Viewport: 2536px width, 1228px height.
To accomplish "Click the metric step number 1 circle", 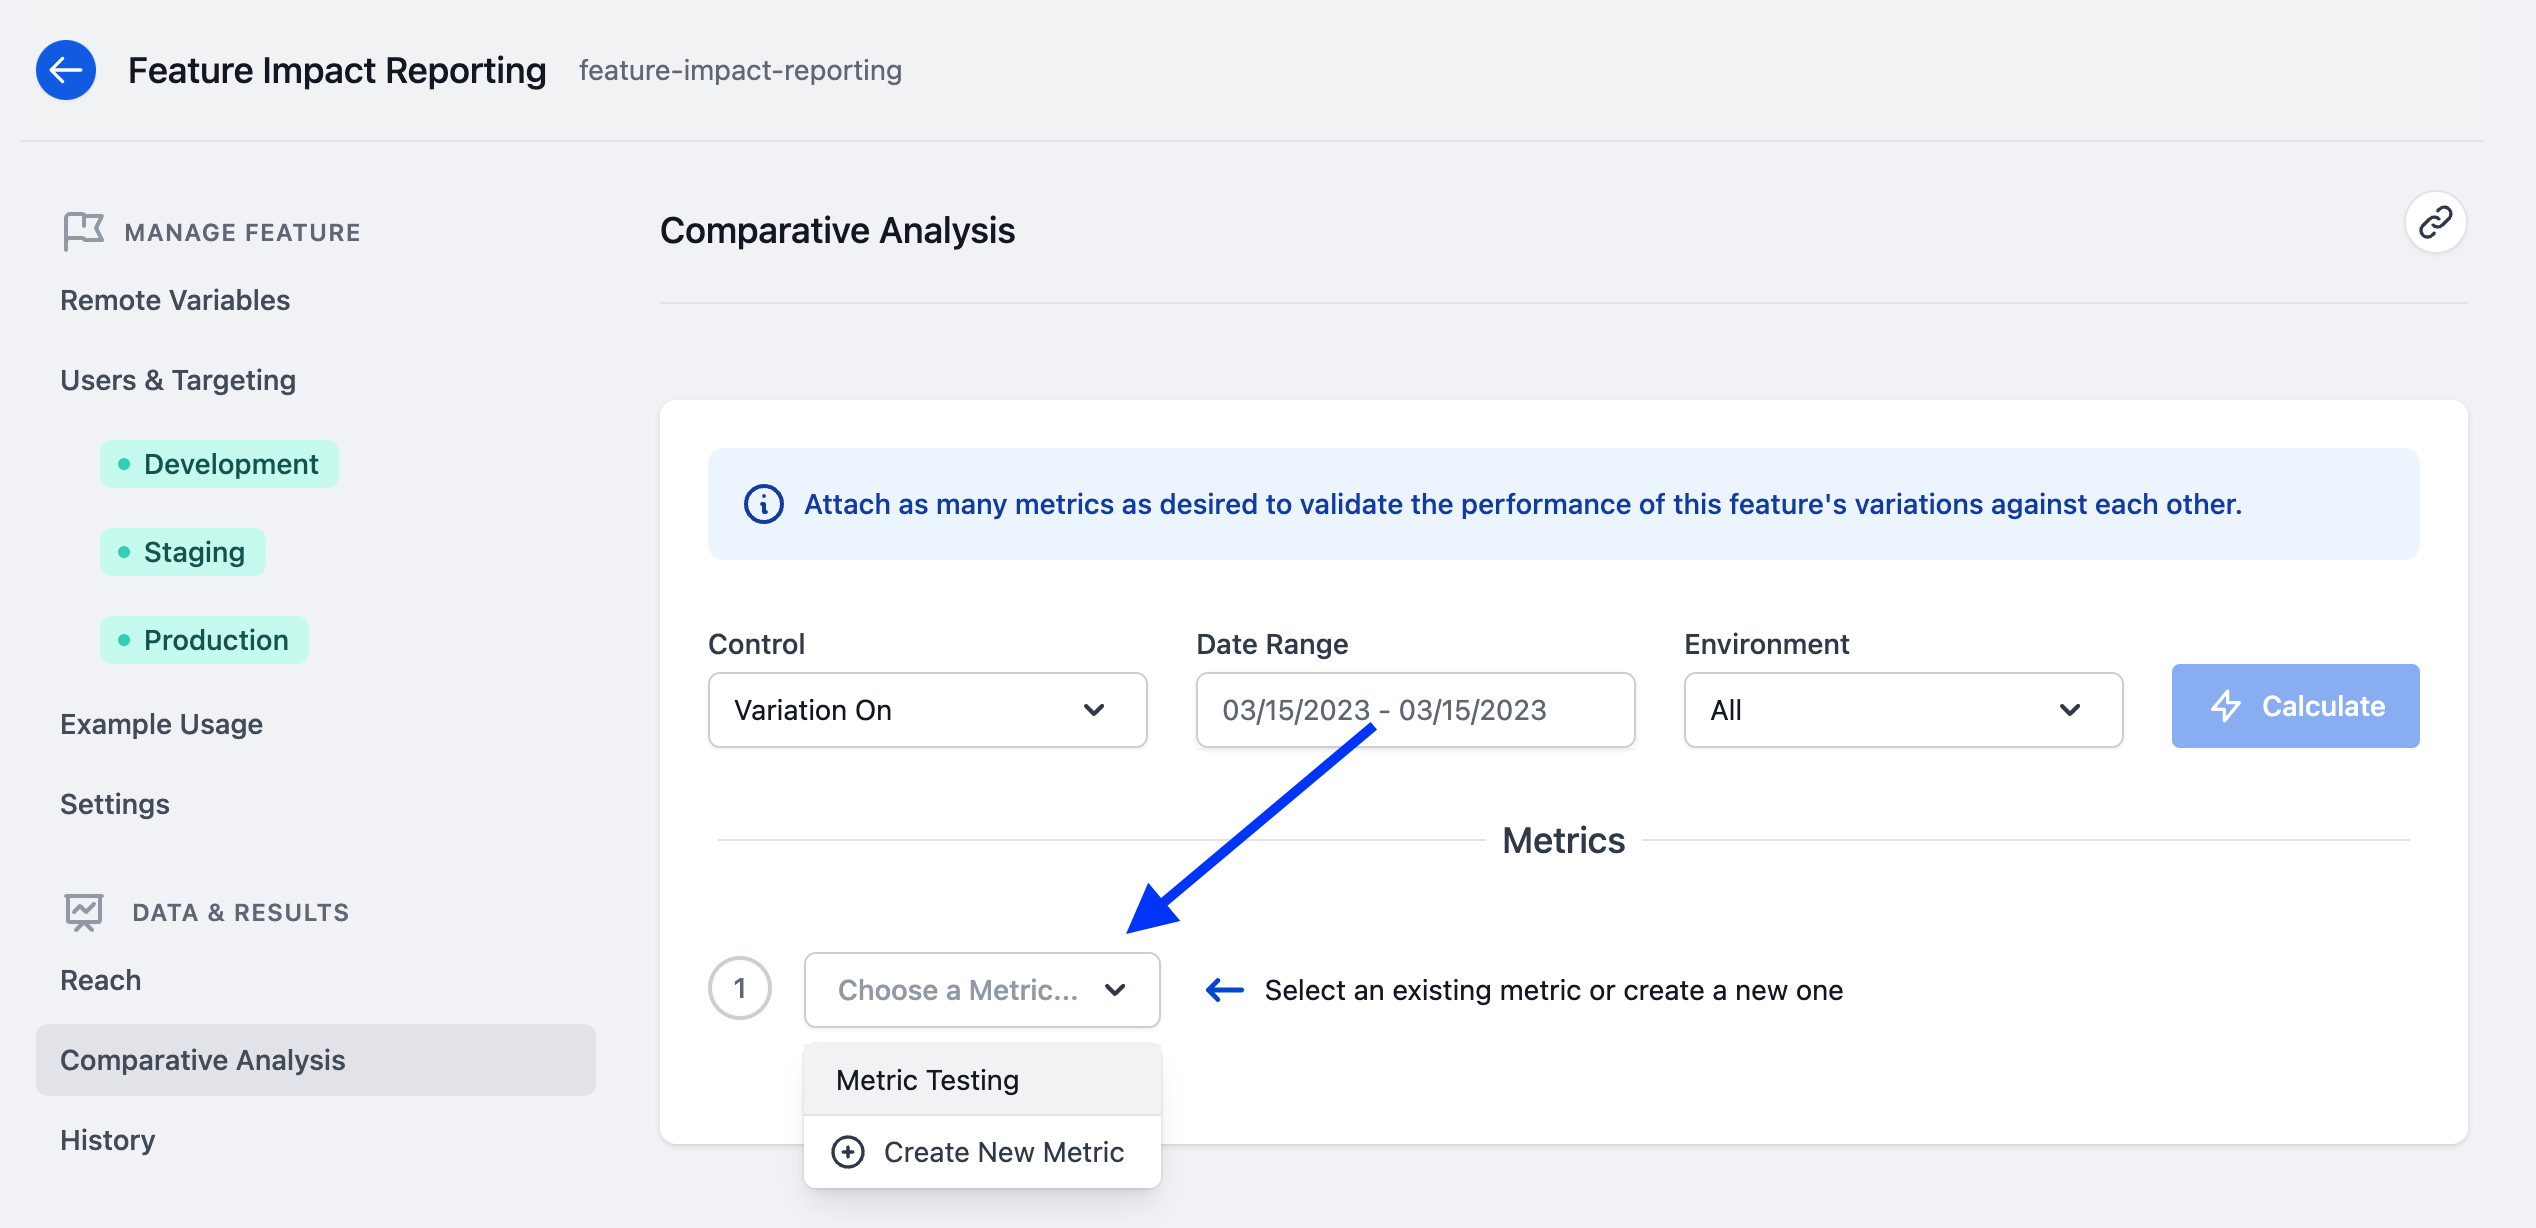I will point(740,988).
